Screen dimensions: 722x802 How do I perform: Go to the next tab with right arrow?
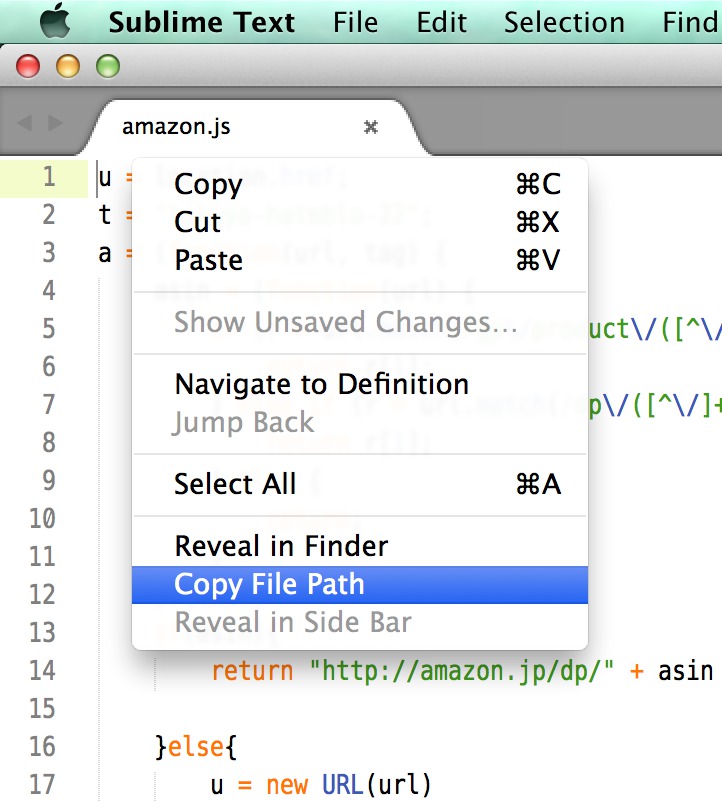click(55, 123)
